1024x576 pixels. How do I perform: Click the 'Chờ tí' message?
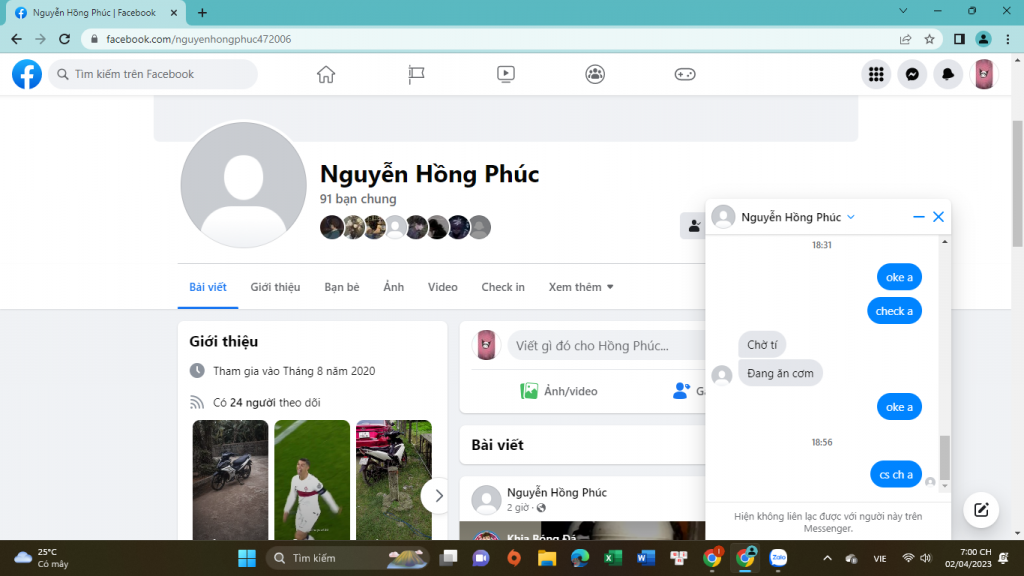[x=762, y=345]
